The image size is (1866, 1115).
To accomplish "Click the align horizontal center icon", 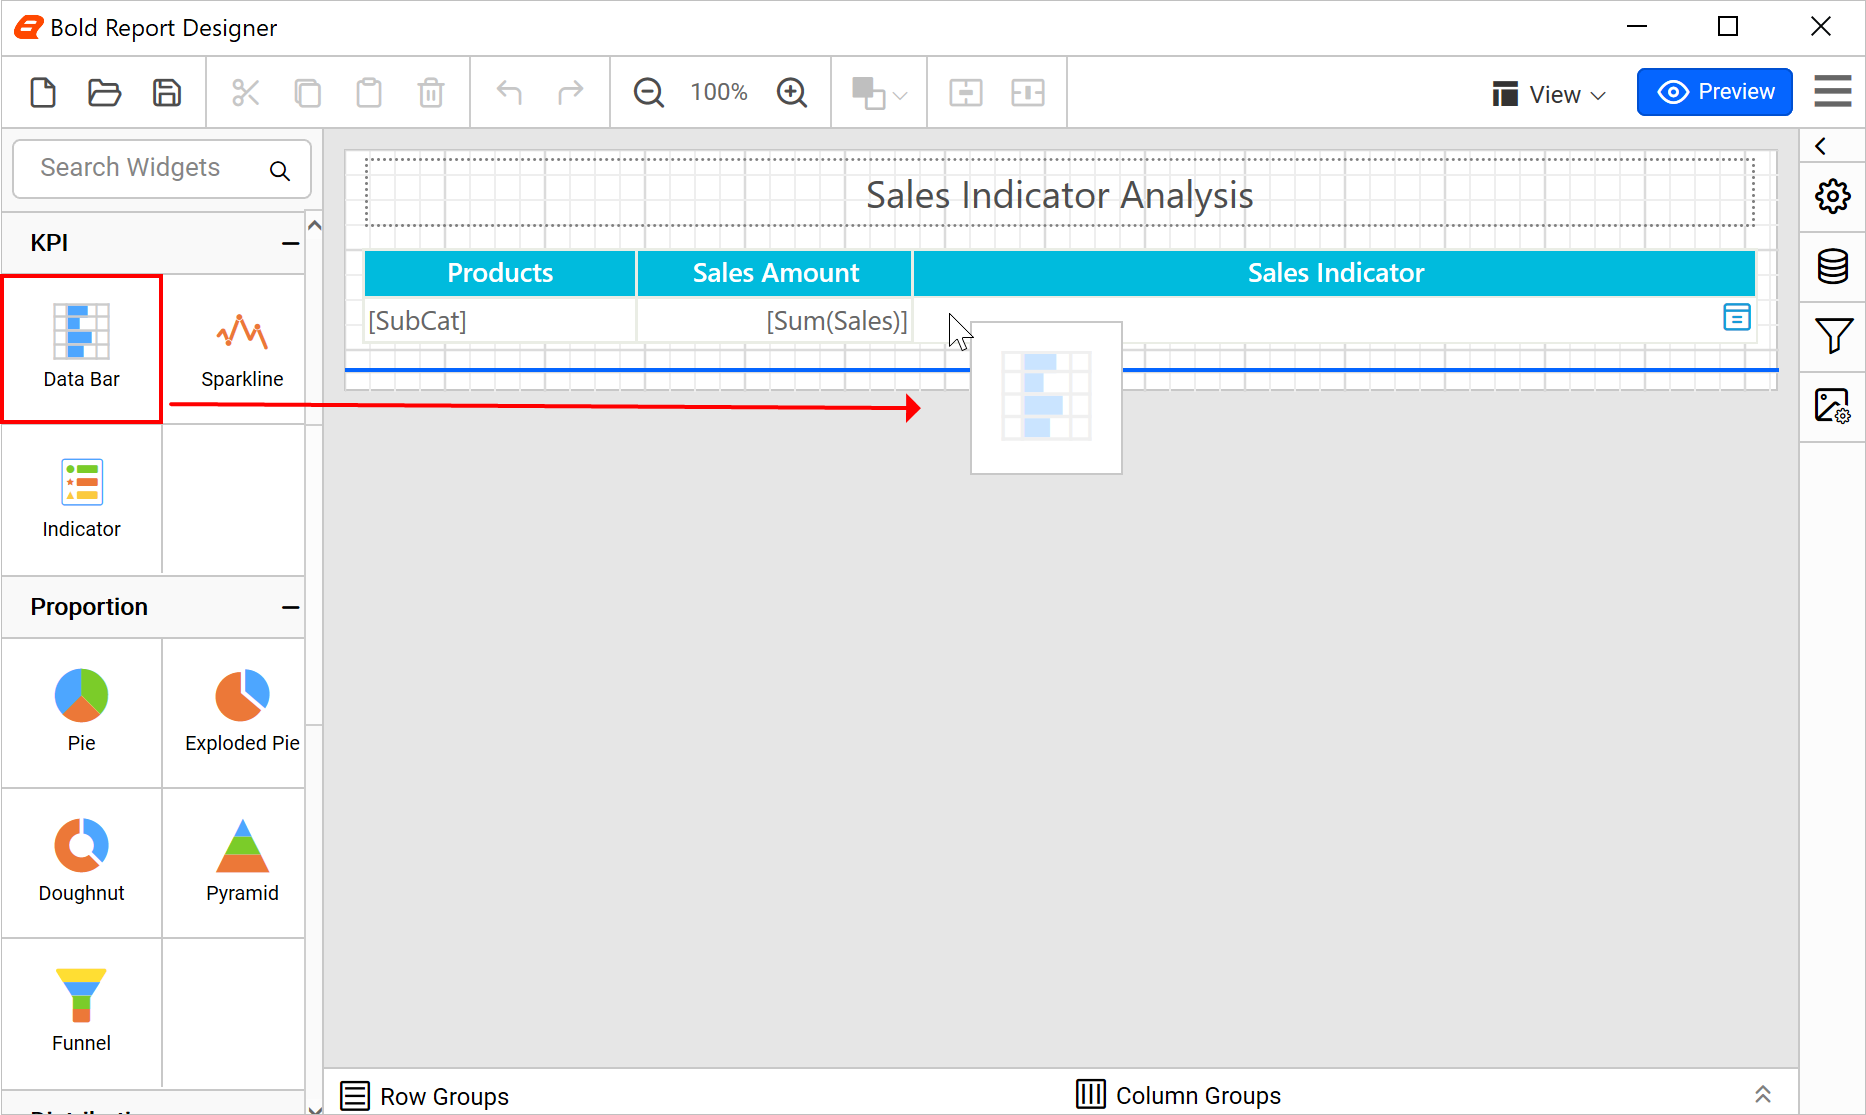I will 966,93.
